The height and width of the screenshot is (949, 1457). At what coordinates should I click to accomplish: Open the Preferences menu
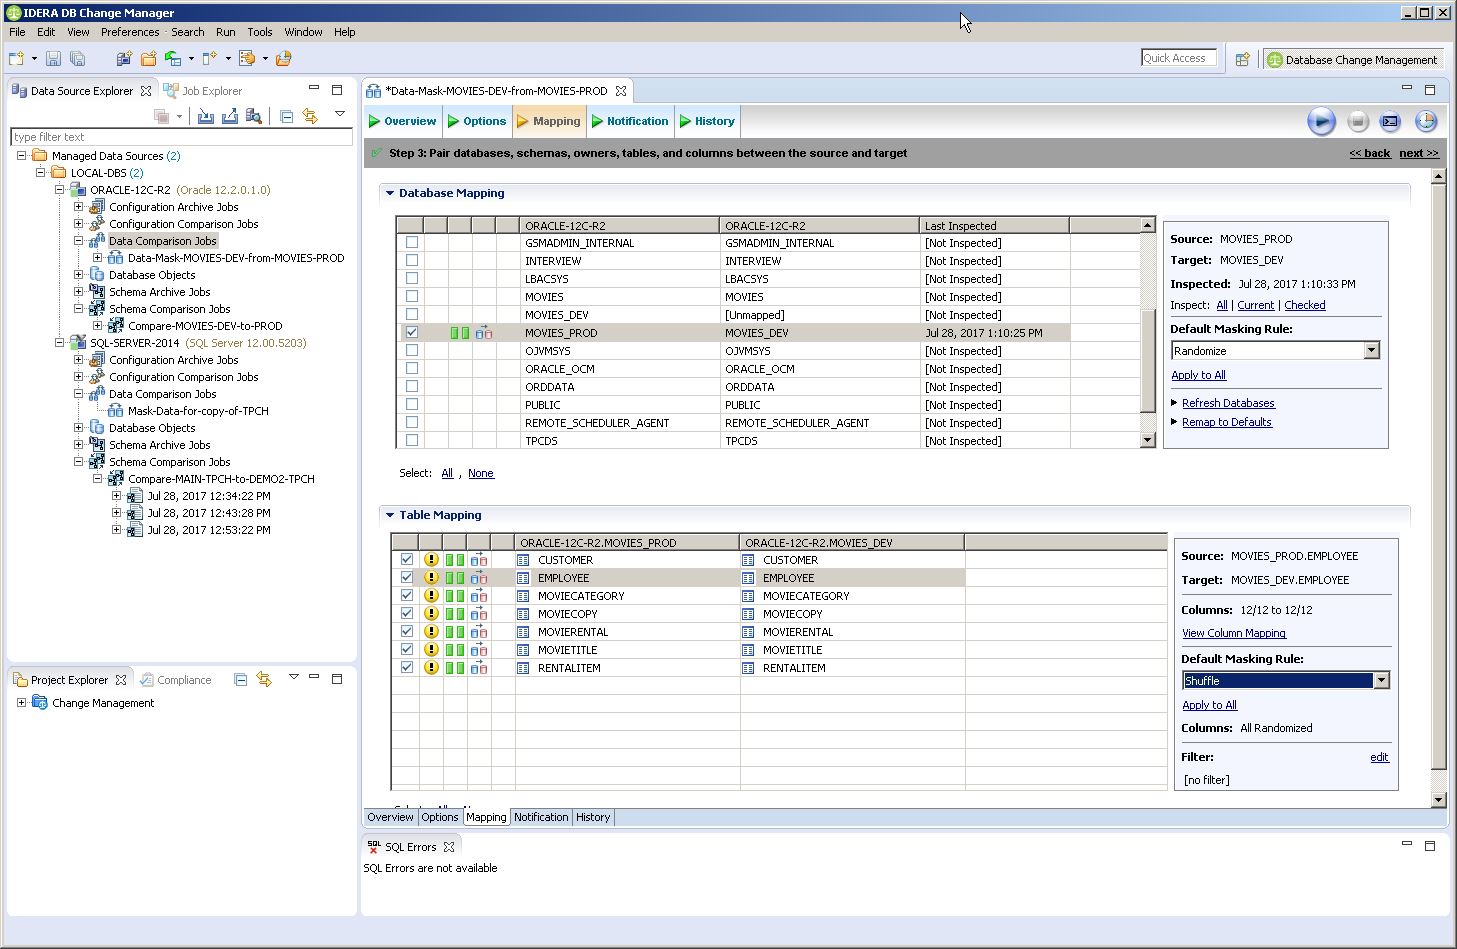coord(130,32)
